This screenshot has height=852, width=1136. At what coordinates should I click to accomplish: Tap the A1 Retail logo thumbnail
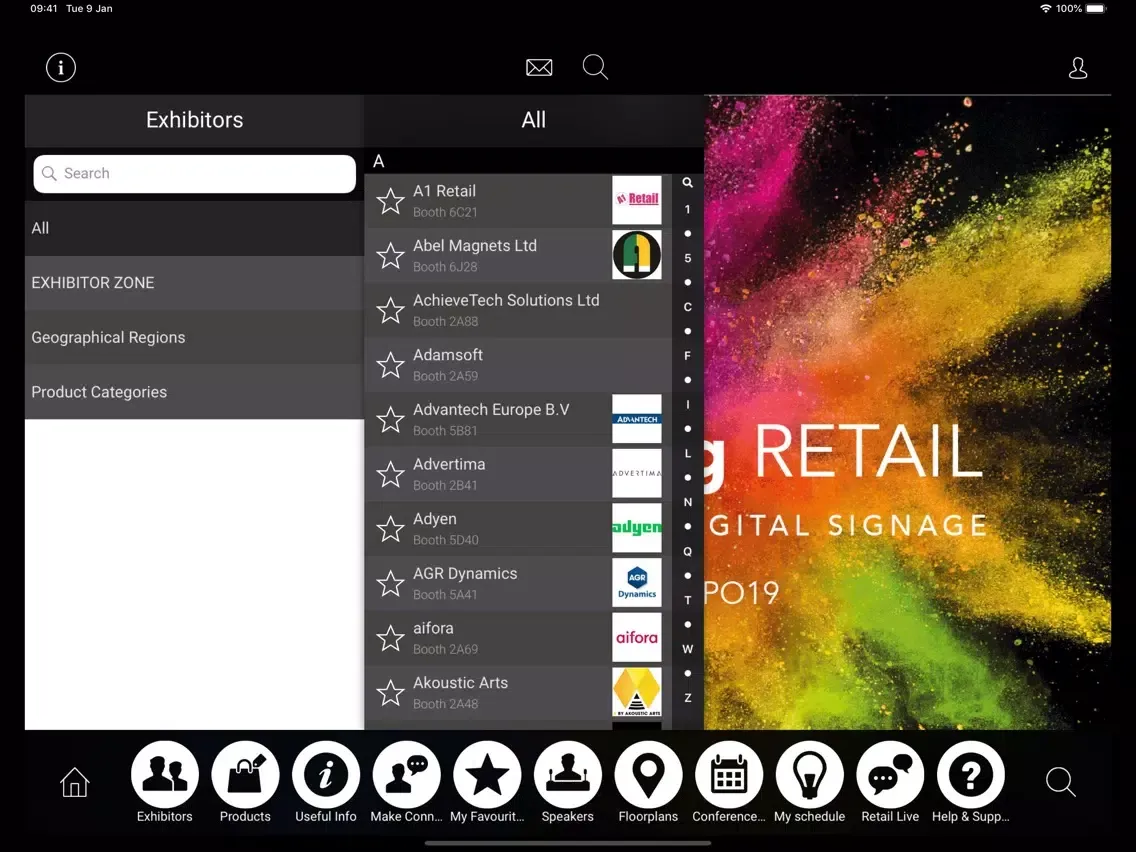[x=637, y=200]
